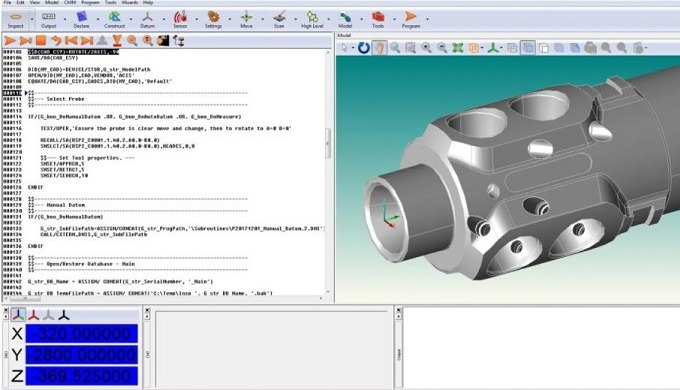Open the Inspect toolbar group
This screenshot has width=680, height=390.
pyautogui.click(x=16, y=20)
